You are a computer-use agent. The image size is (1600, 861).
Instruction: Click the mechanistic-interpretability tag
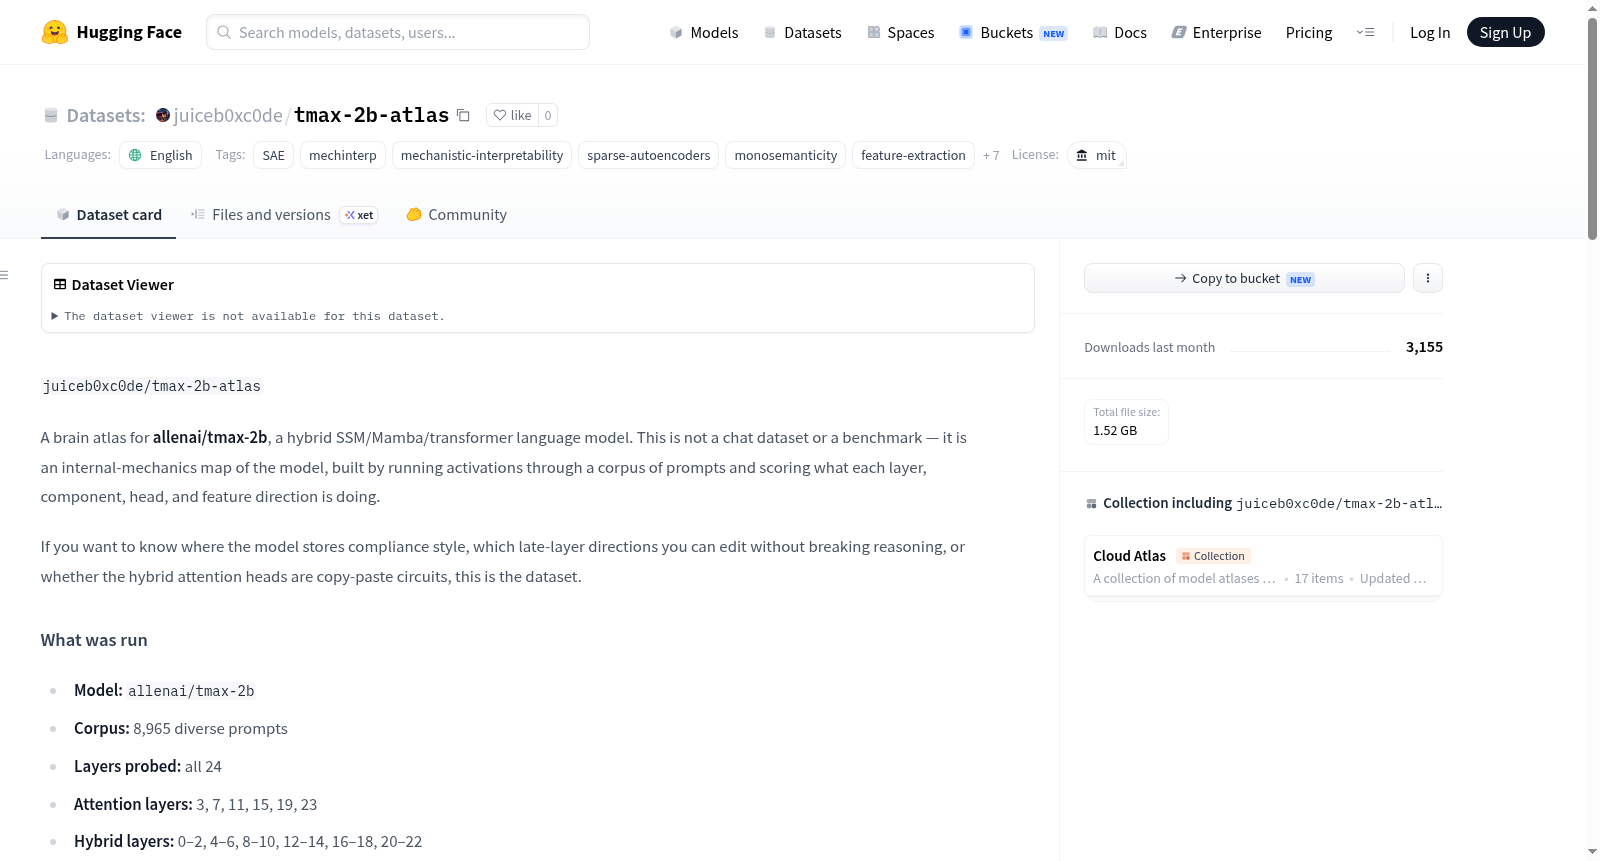click(x=482, y=155)
